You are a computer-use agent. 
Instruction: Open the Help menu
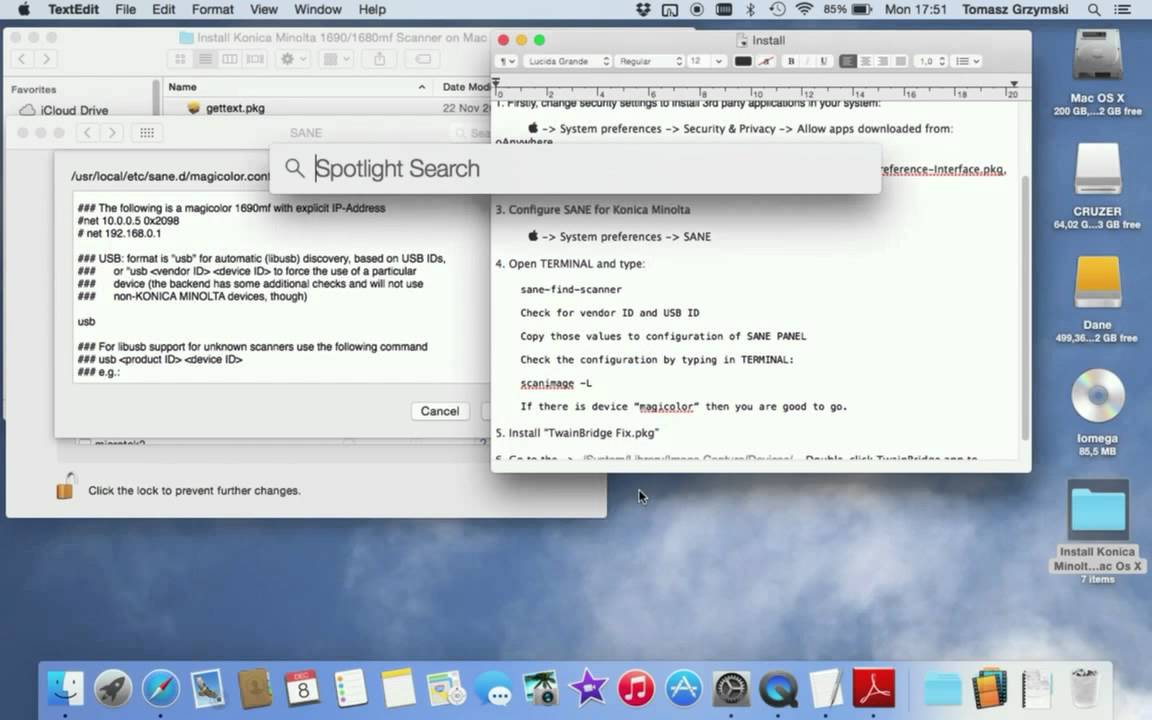372,10
